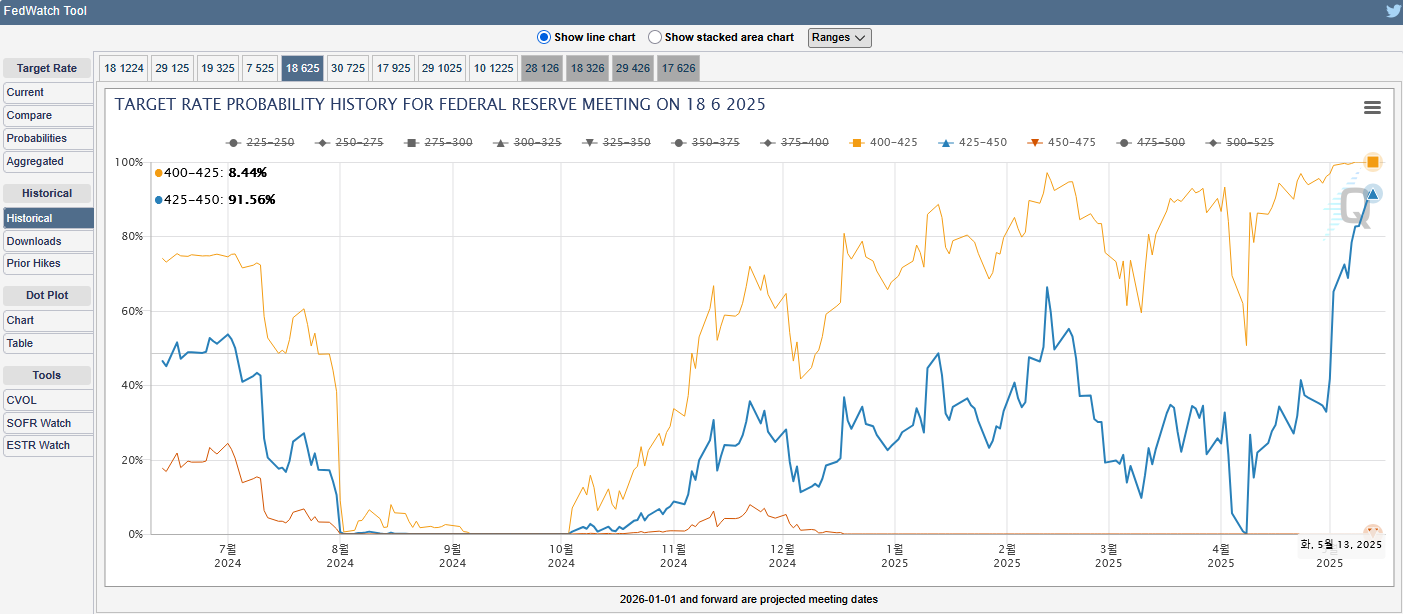Select Show line chart radio button
This screenshot has height=614, width=1403.
(x=544, y=37)
